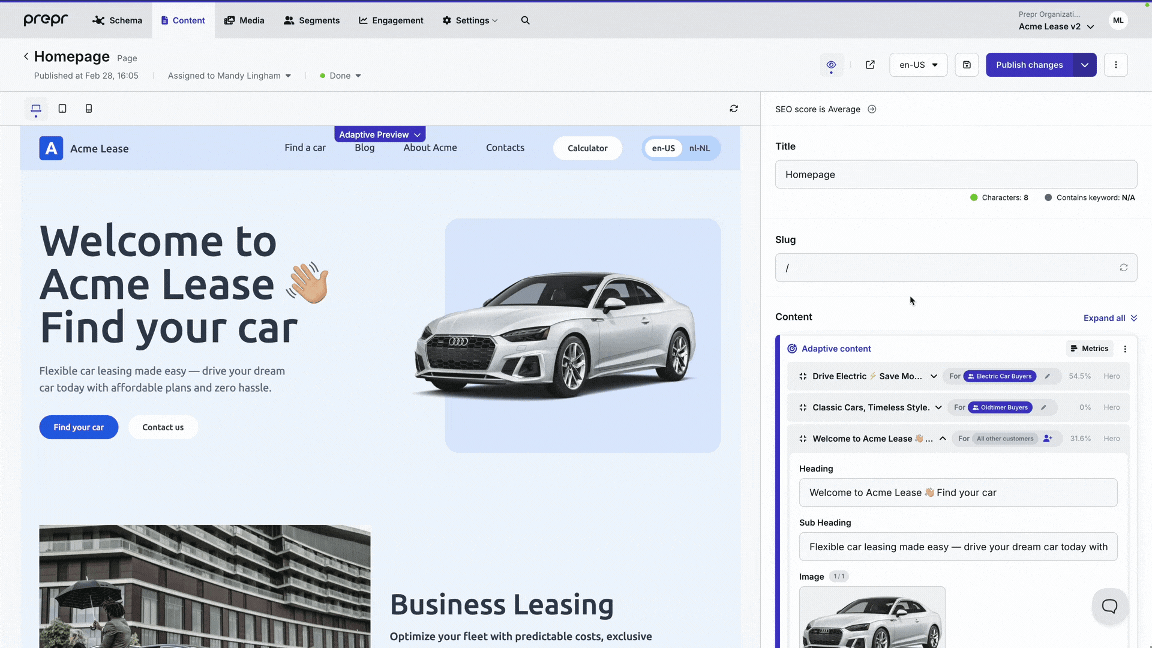The image size is (1152, 648).
Task: Add a segment for All other customers
Action: [x=1048, y=439]
